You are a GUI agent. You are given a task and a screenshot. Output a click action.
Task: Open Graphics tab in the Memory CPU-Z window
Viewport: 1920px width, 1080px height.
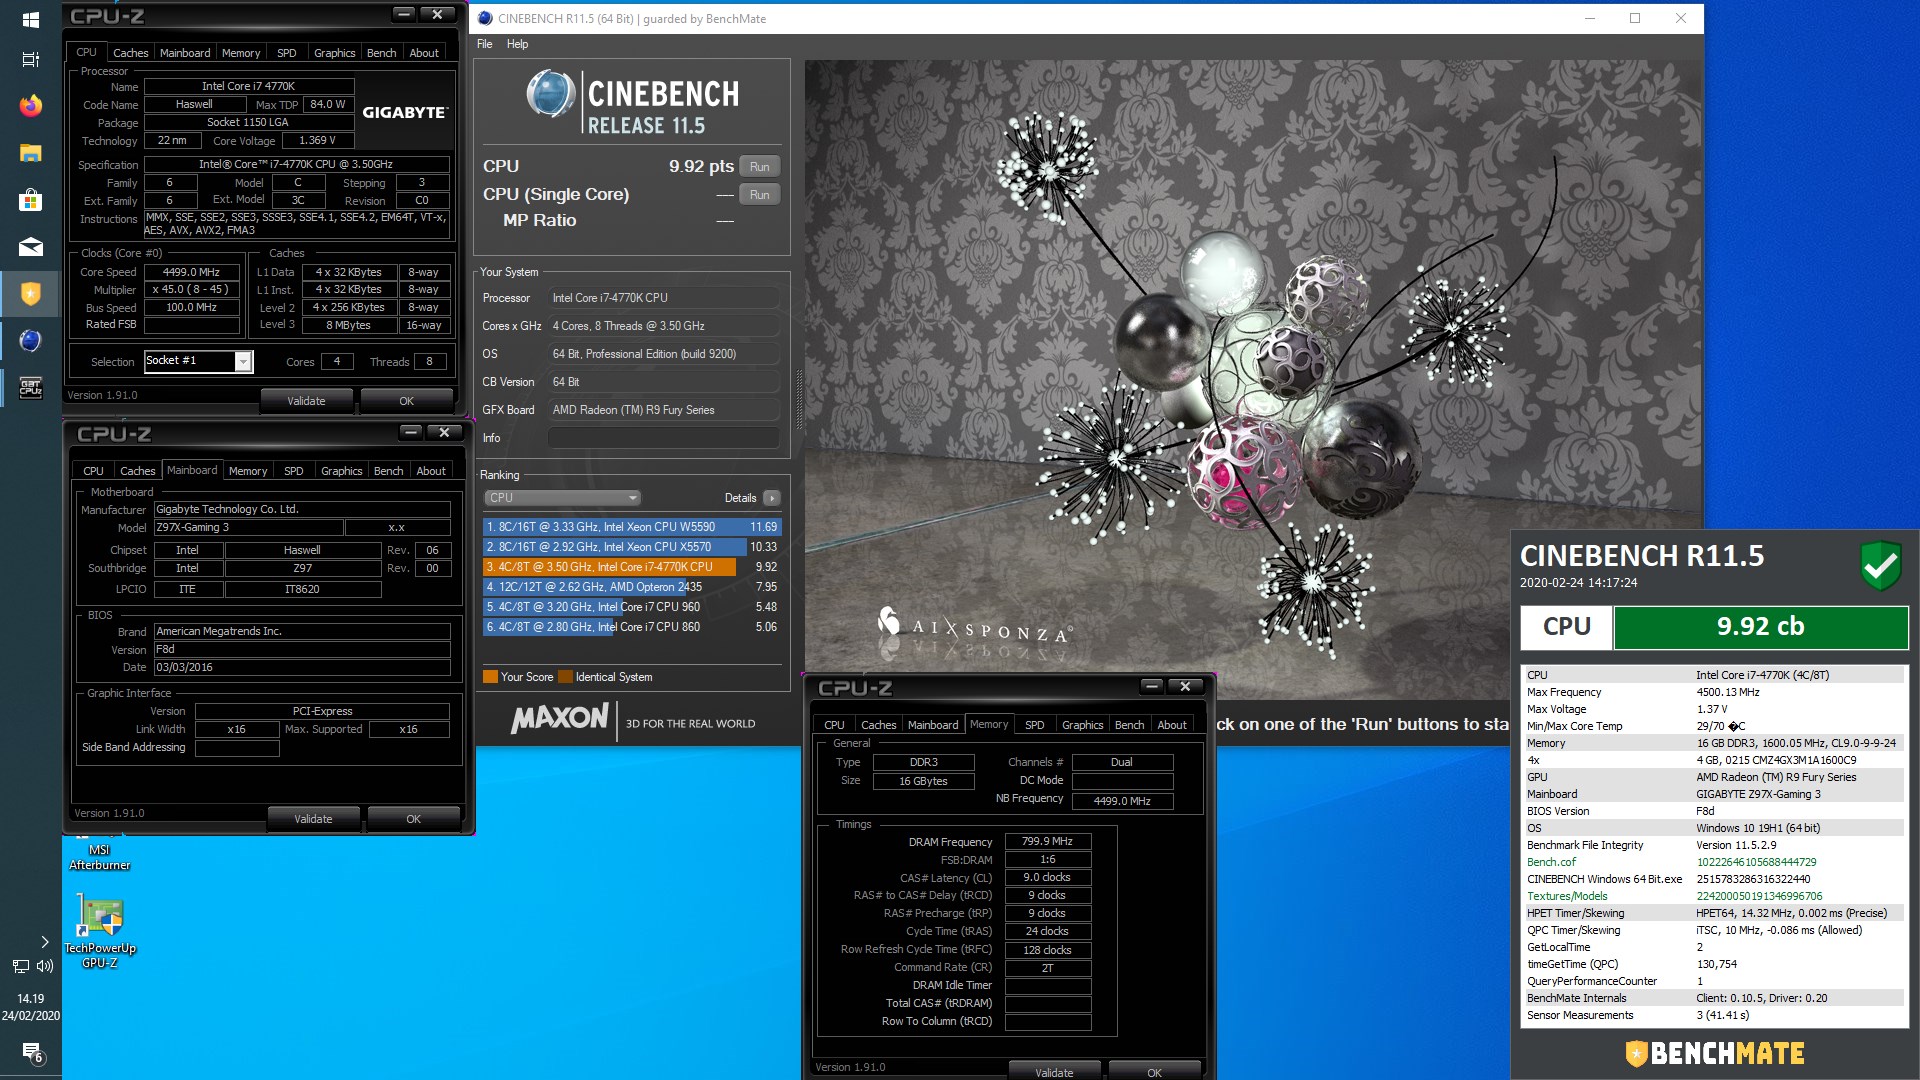(x=1082, y=725)
